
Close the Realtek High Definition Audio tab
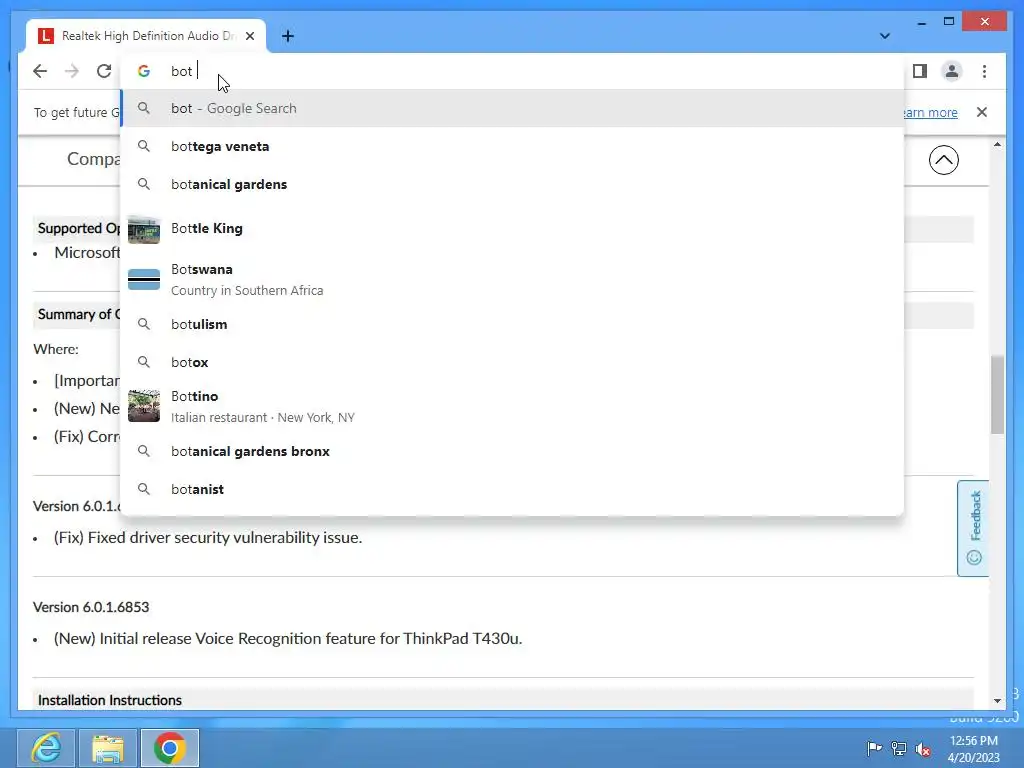tap(249, 36)
